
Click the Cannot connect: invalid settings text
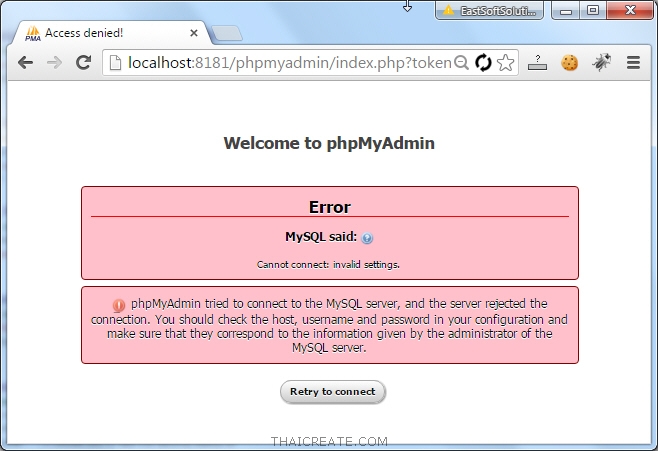coord(328,265)
